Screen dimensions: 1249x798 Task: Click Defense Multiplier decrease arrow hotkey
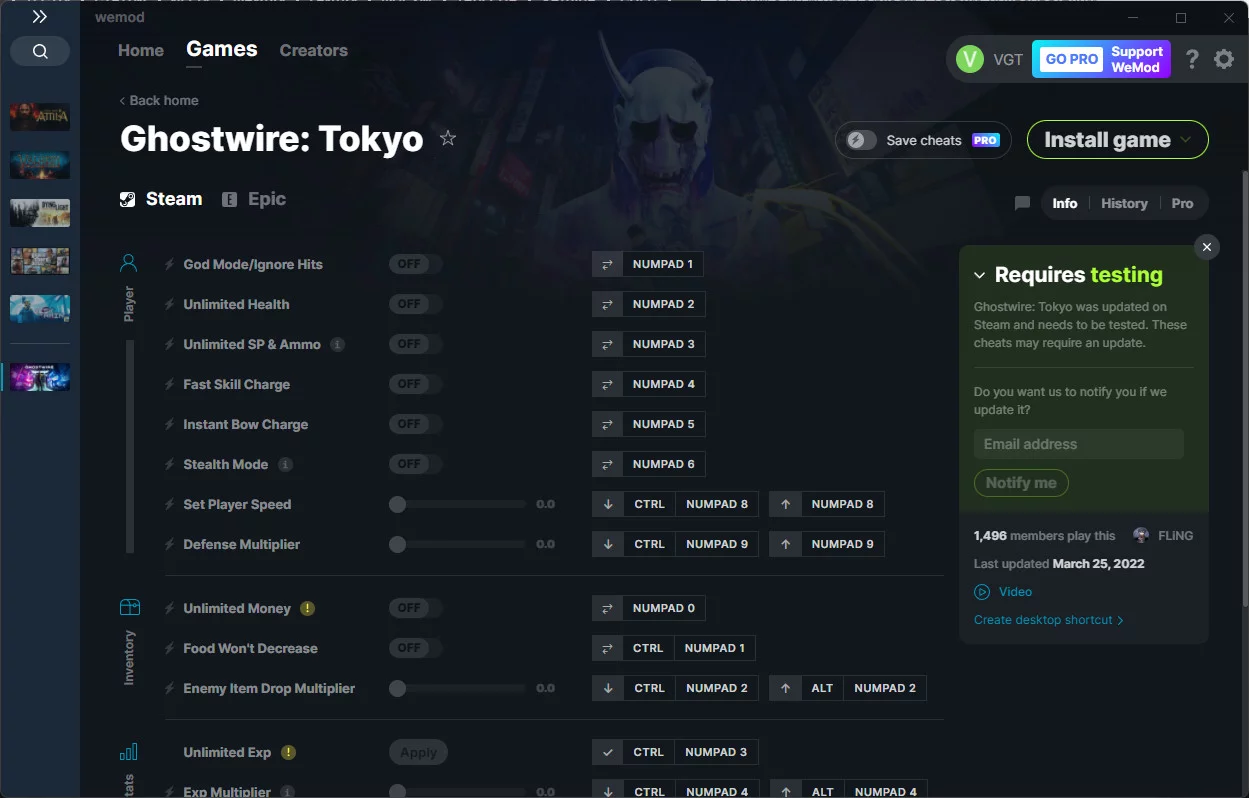[x=607, y=544]
